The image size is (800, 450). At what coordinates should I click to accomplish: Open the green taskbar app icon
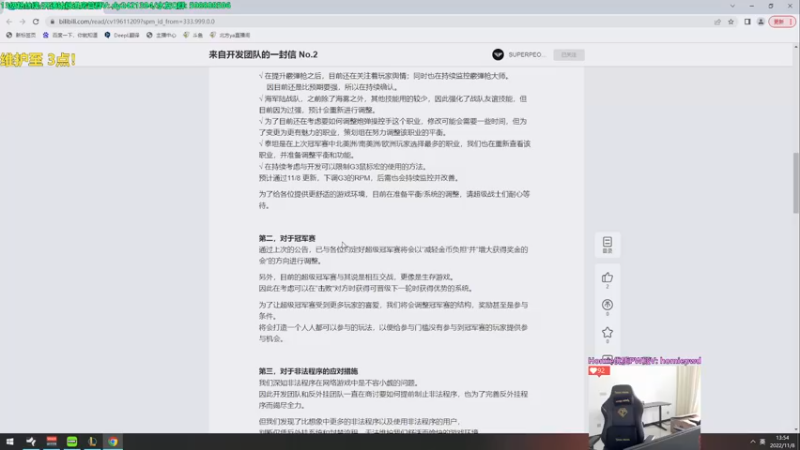tap(72, 441)
